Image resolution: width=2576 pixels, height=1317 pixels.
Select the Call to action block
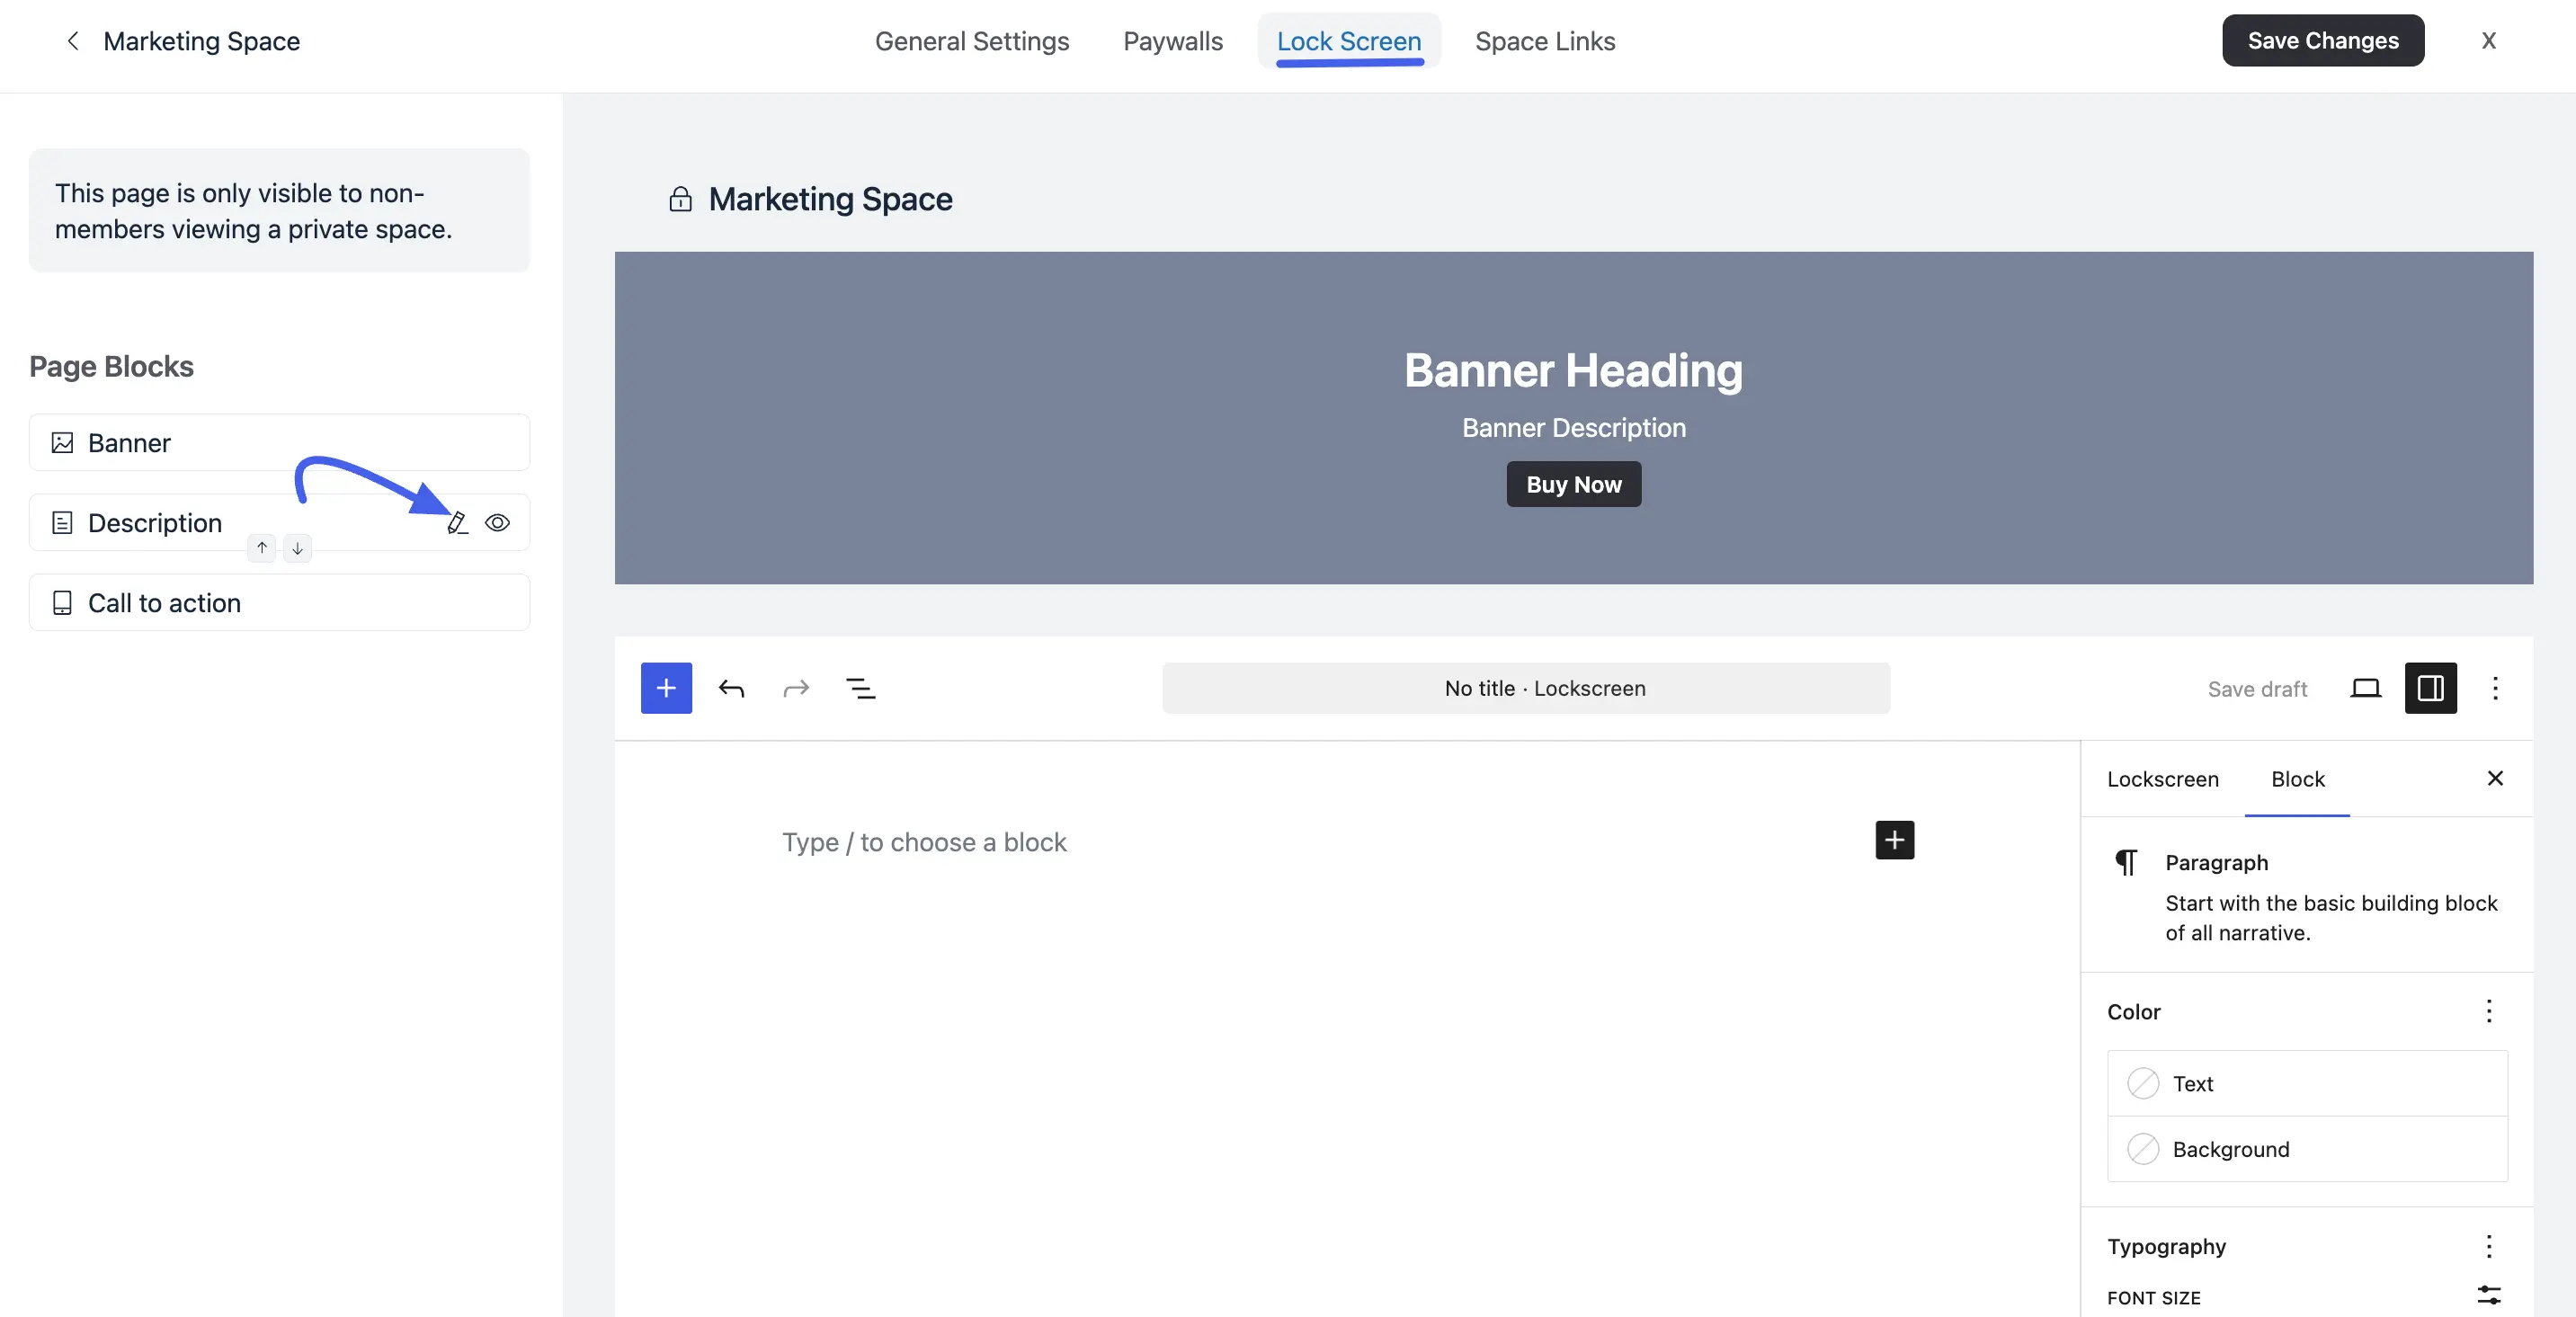[x=279, y=602]
